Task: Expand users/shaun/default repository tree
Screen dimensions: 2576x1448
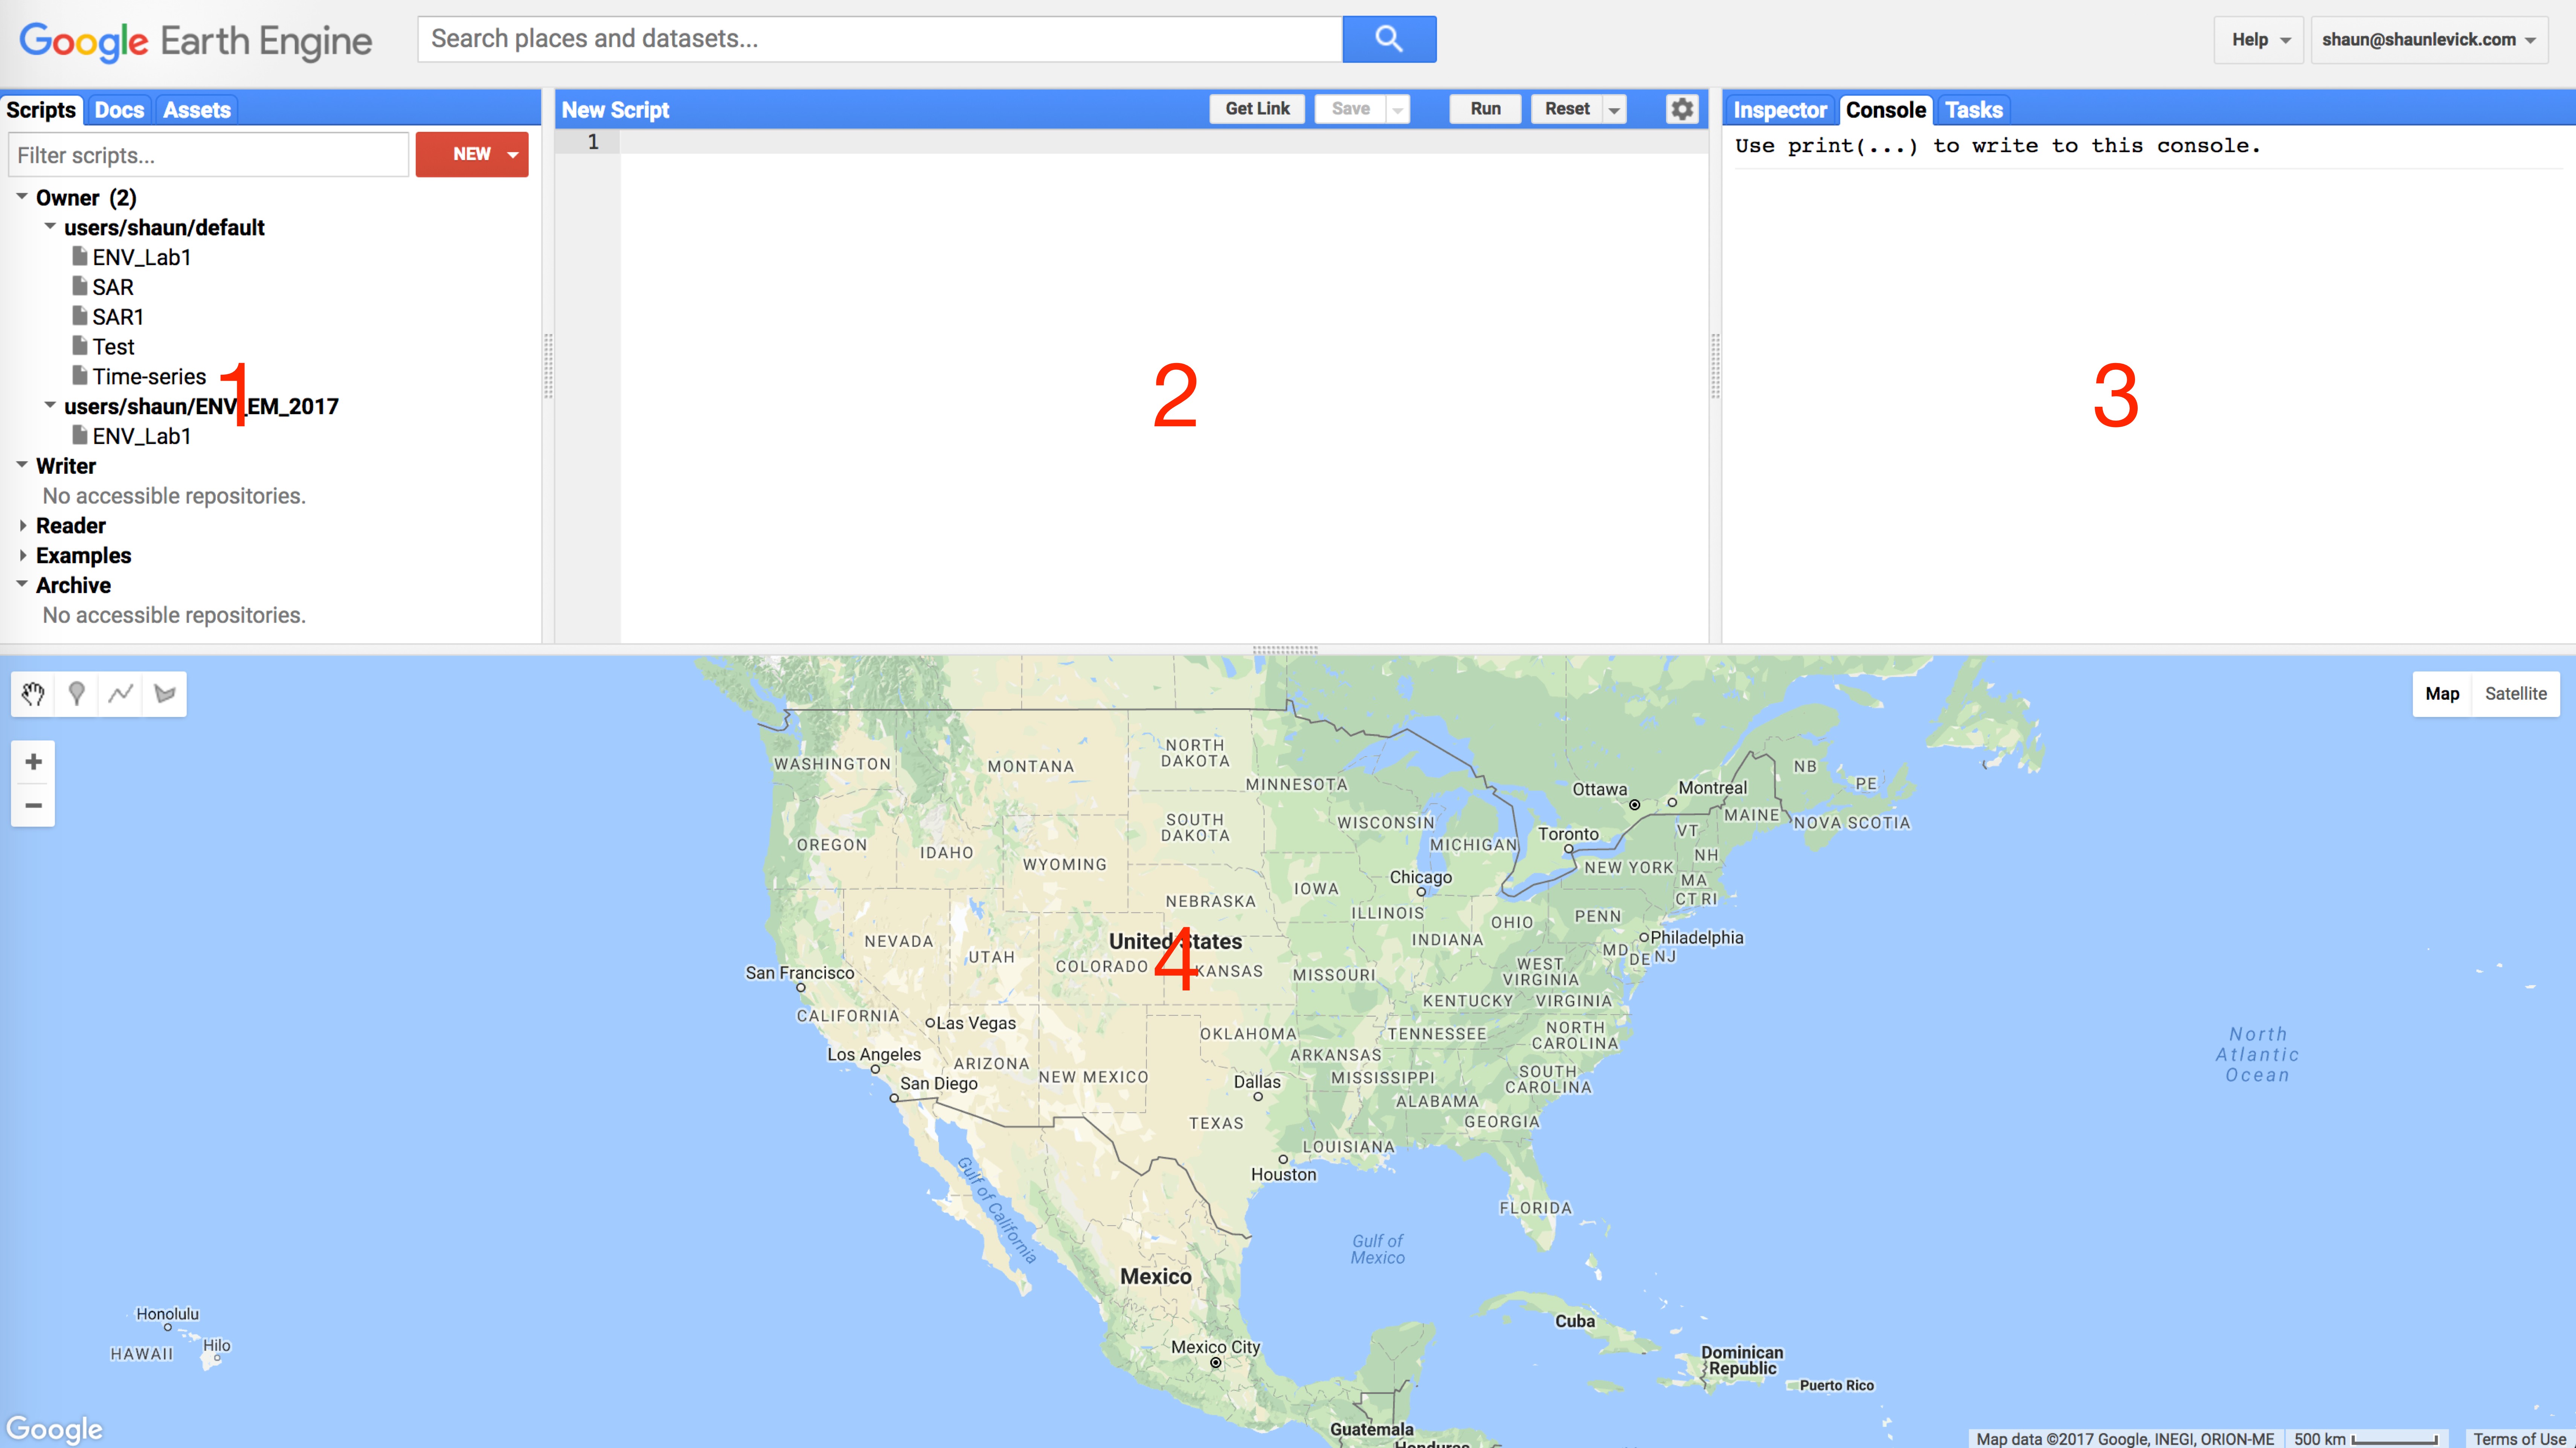Action: pyautogui.click(x=48, y=227)
